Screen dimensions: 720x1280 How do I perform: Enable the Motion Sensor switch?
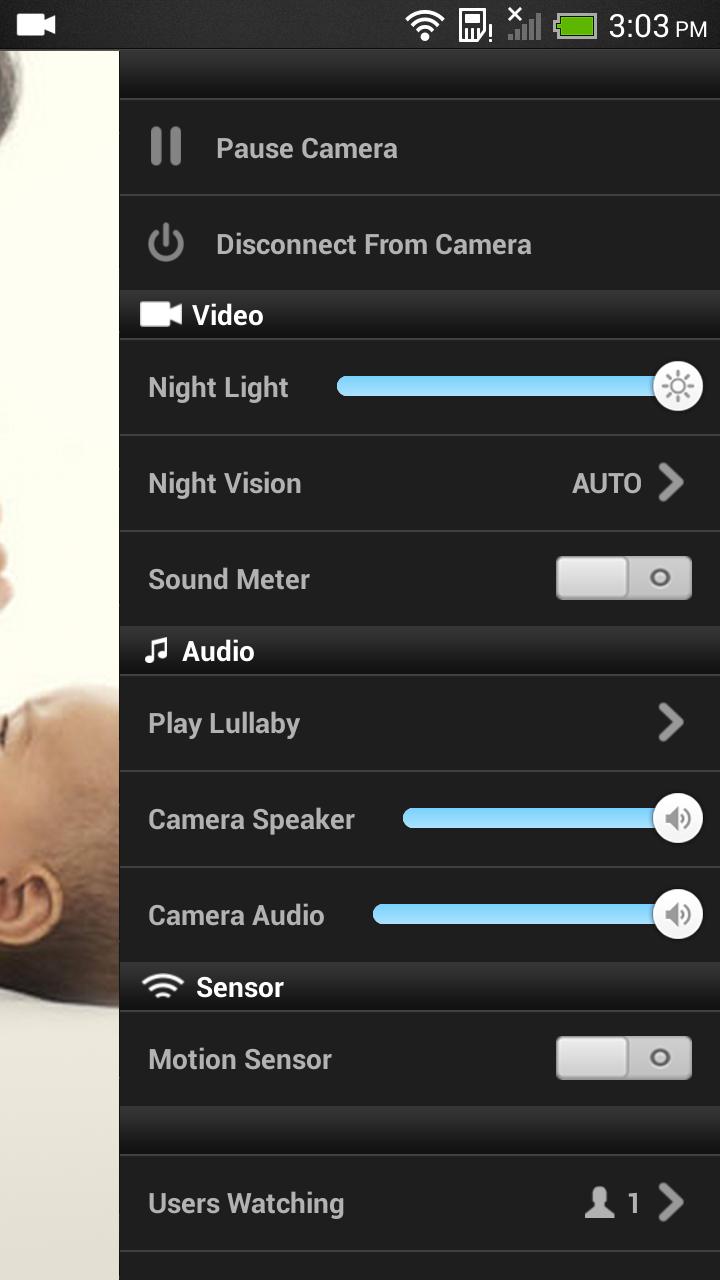click(623, 1059)
